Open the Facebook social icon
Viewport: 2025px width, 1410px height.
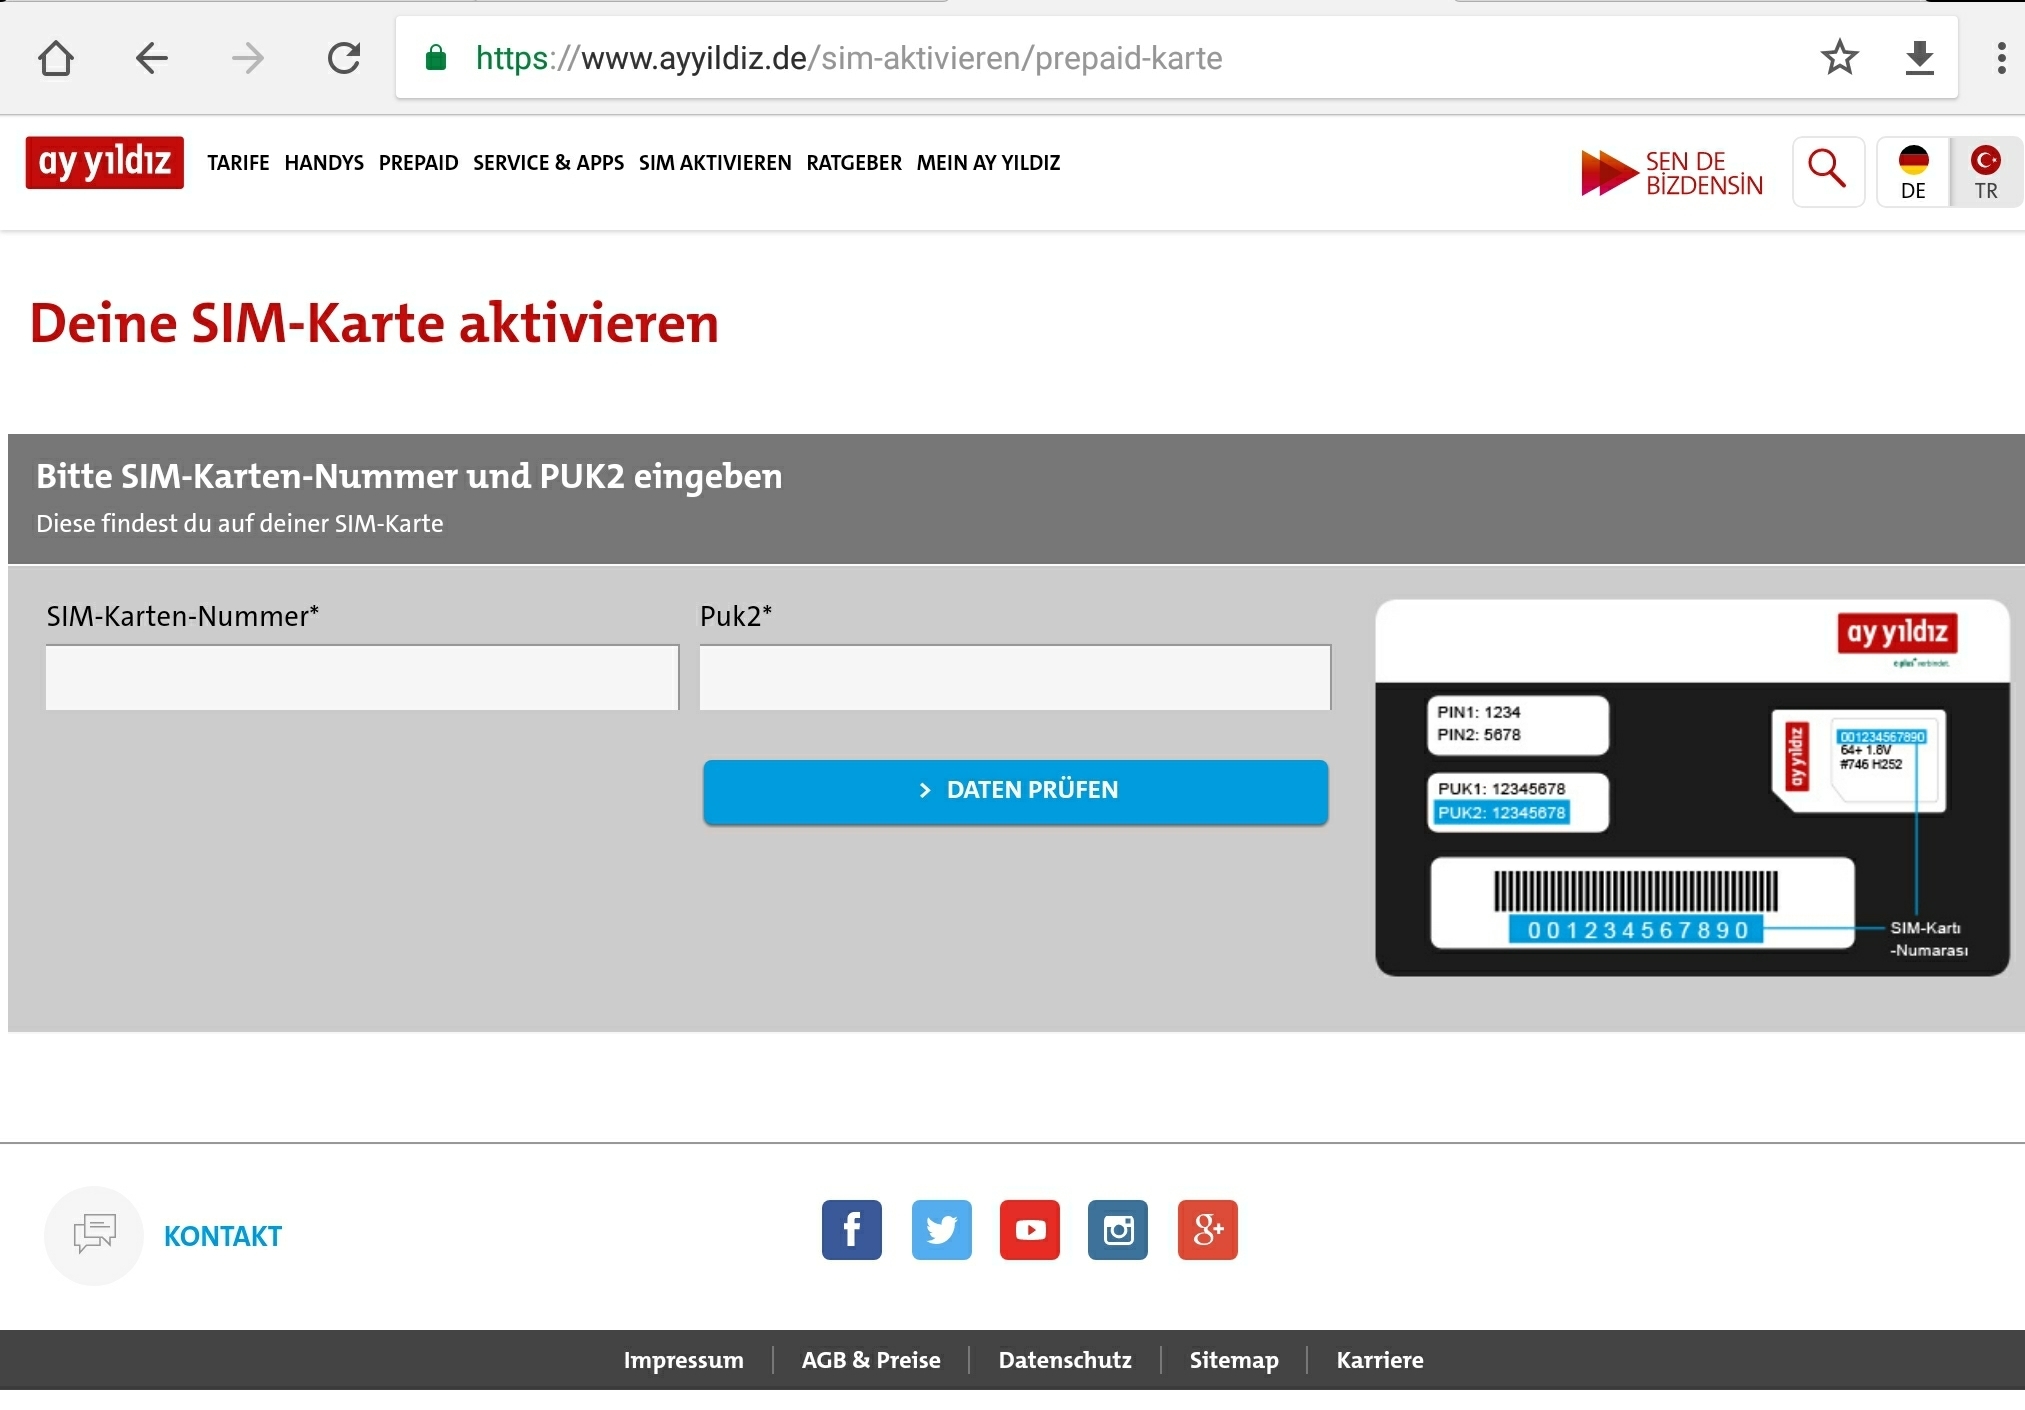tap(852, 1229)
